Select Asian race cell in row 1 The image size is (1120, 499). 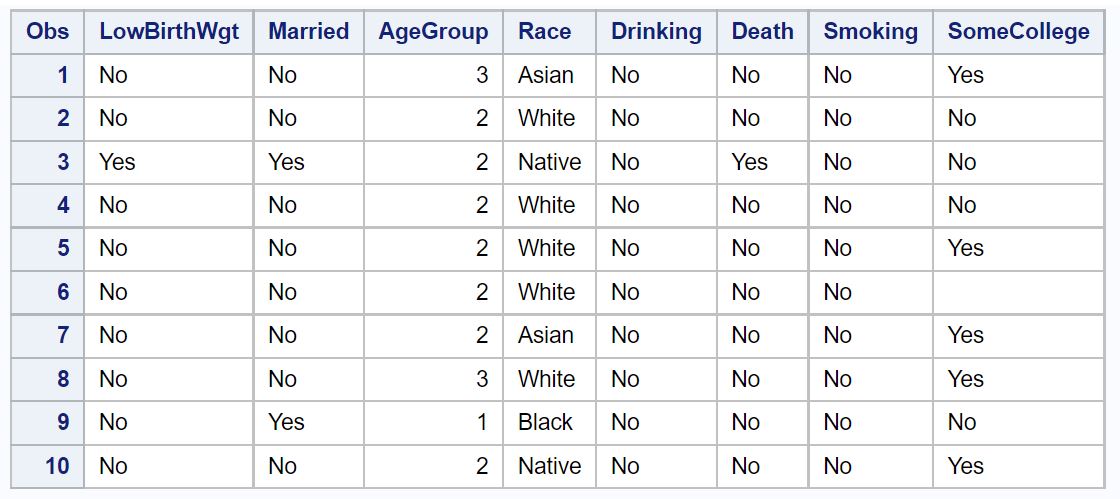point(549,75)
